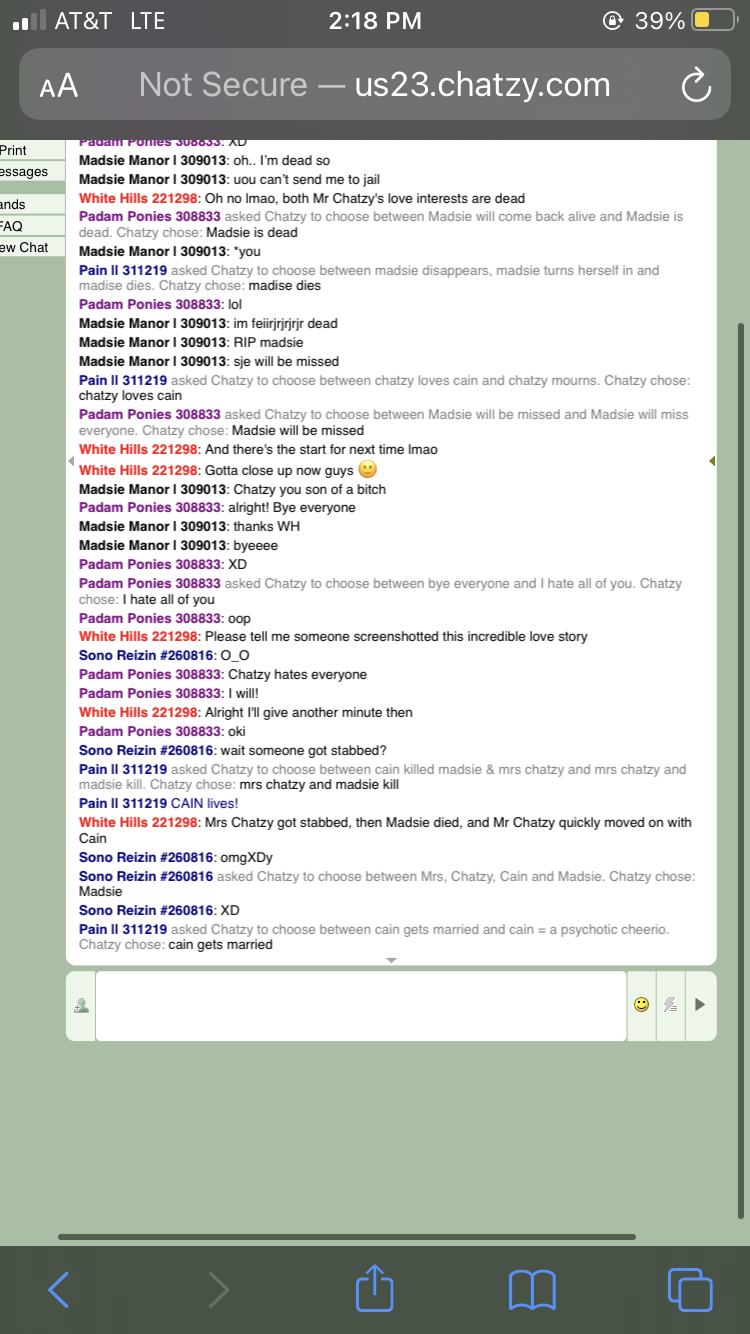Open the AA text size menu
Image resolution: width=750 pixels, height=1334 pixels.
coord(59,87)
